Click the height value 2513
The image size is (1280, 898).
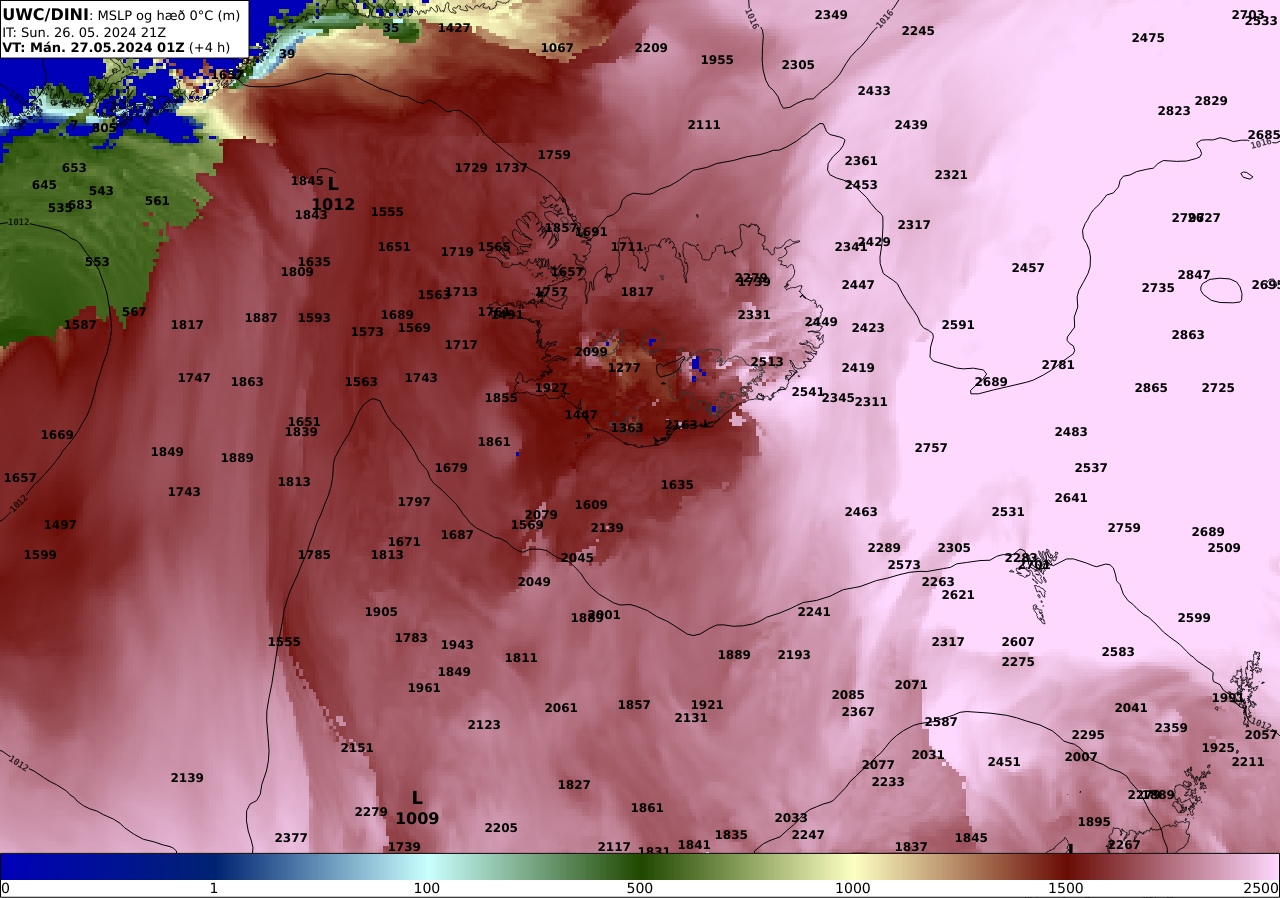[x=767, y=362]
